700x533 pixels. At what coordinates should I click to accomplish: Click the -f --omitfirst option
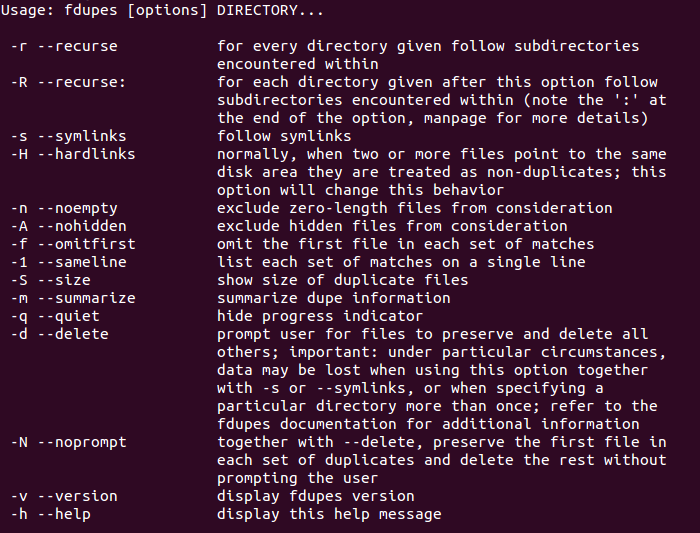(73, 244)
